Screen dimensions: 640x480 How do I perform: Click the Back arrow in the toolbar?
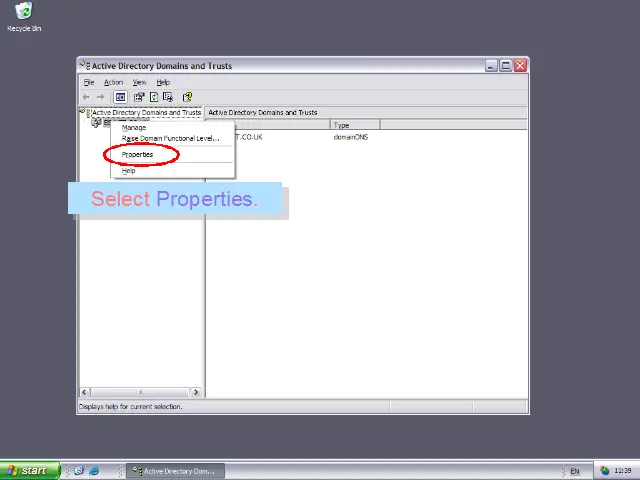coord(86,97)
